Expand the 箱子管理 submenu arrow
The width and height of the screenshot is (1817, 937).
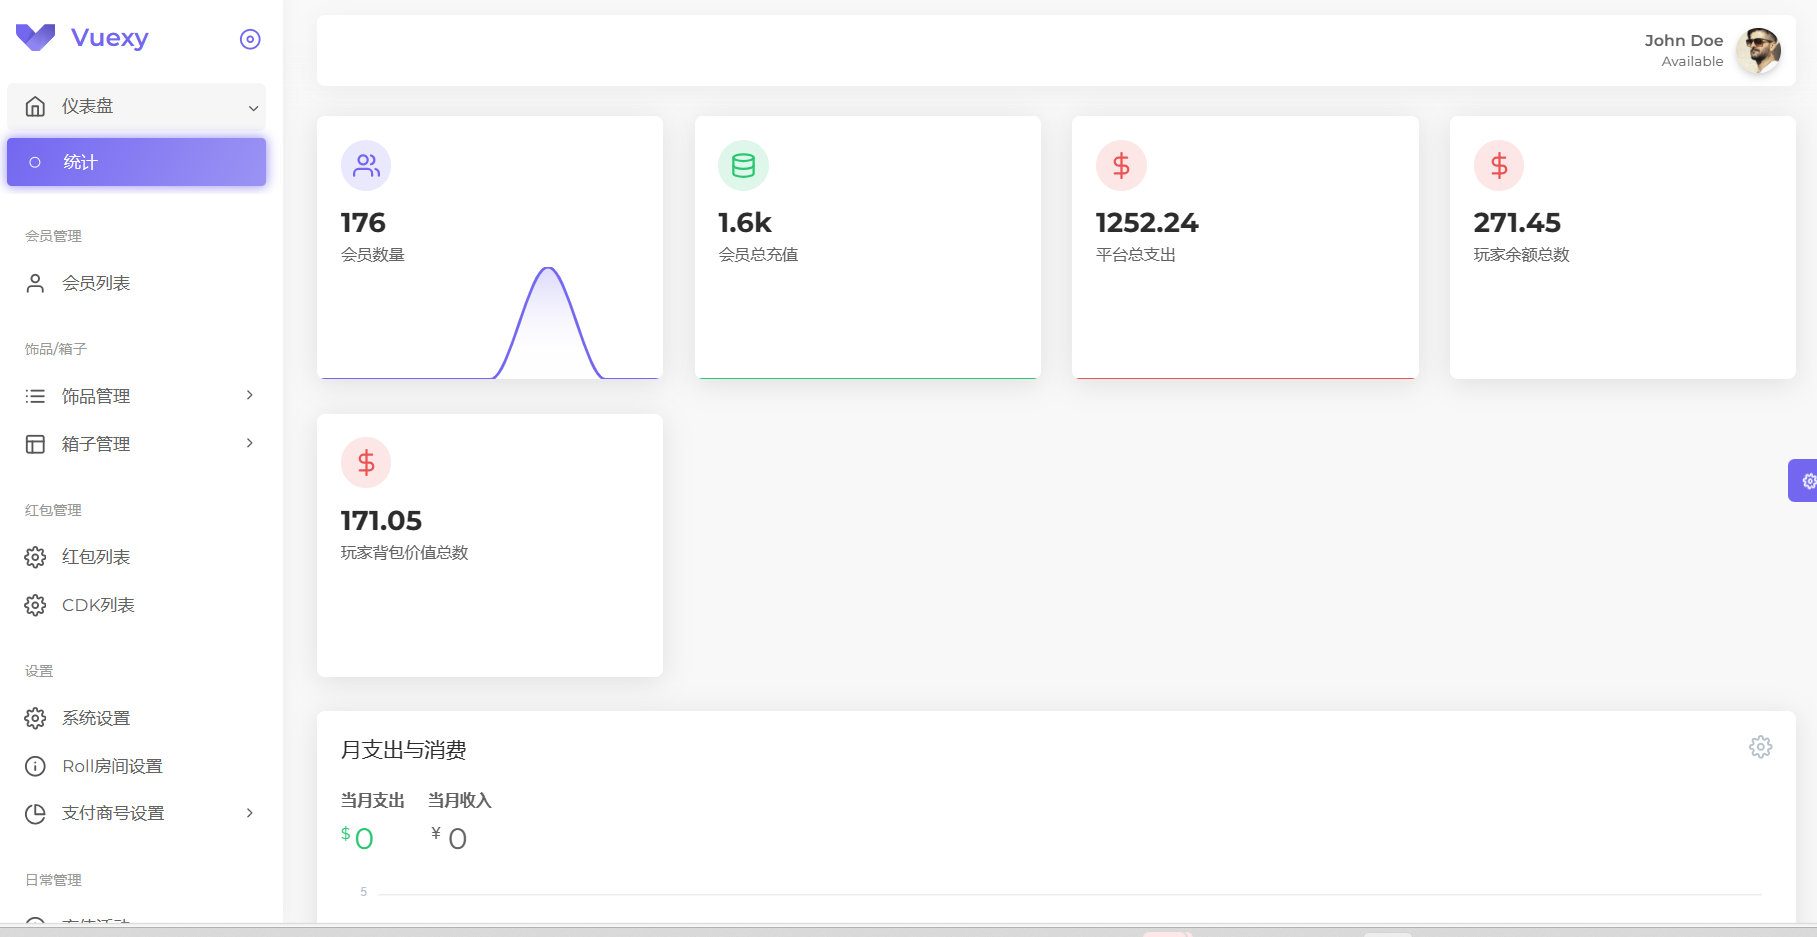coord(250,444)
